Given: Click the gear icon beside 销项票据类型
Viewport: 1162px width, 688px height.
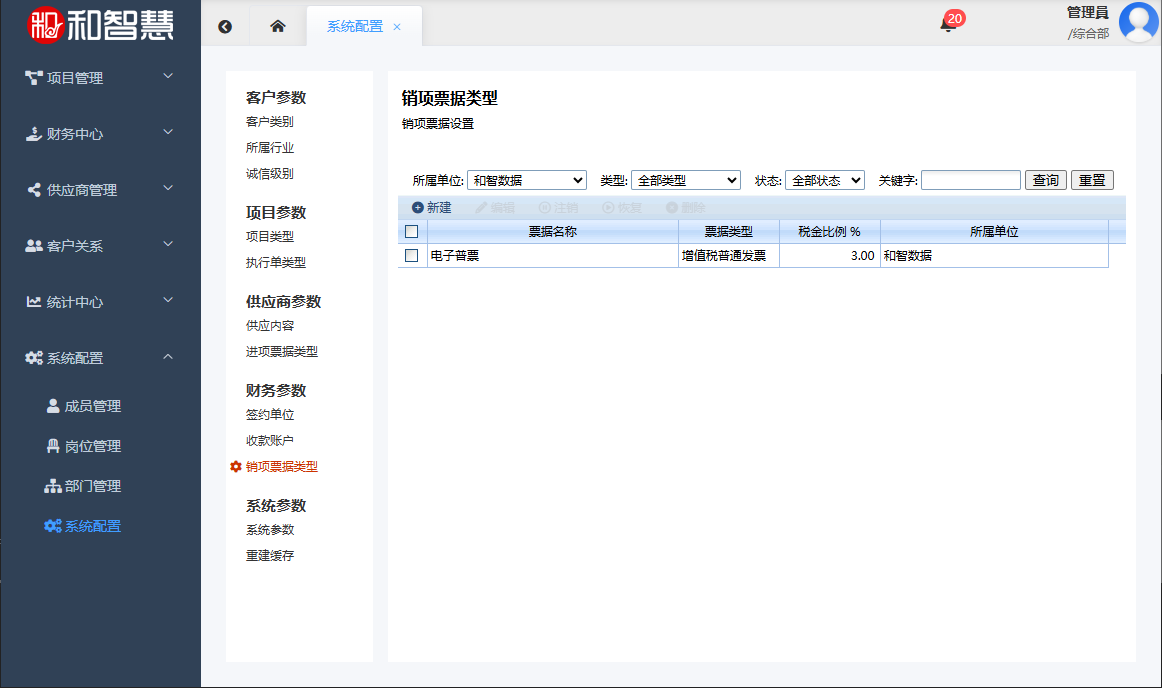Looking at the screenshot, I should [x=236, y=466].
